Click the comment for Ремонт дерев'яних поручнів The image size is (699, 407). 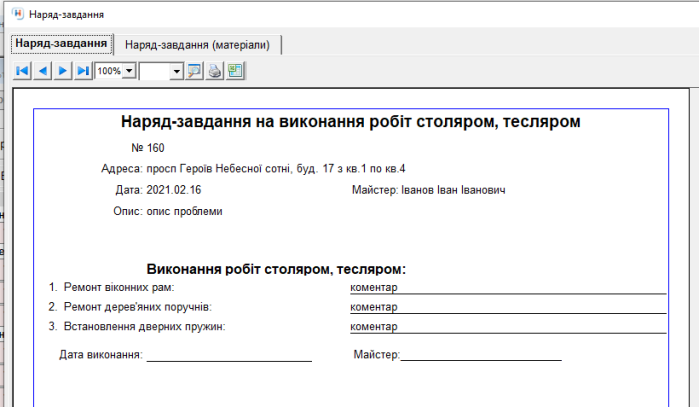(x=374, y=307)
